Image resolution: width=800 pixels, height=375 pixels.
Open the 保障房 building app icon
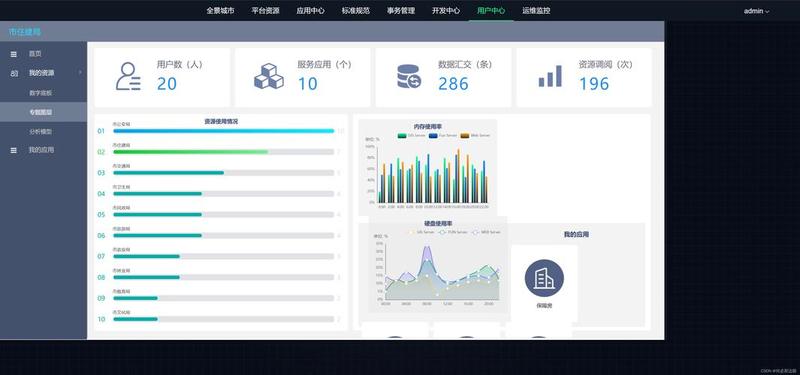[x=544, y=278]
